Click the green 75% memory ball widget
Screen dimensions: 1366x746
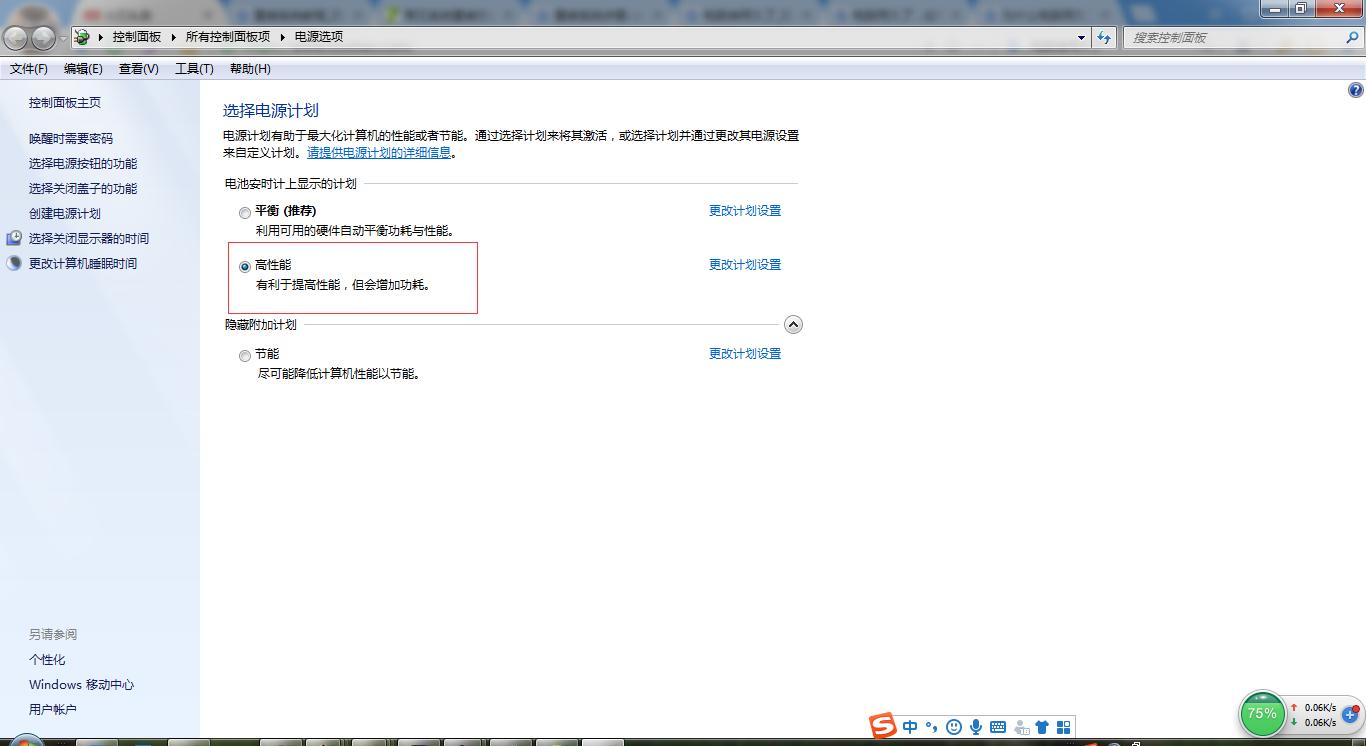click(x=1261, y=714)
